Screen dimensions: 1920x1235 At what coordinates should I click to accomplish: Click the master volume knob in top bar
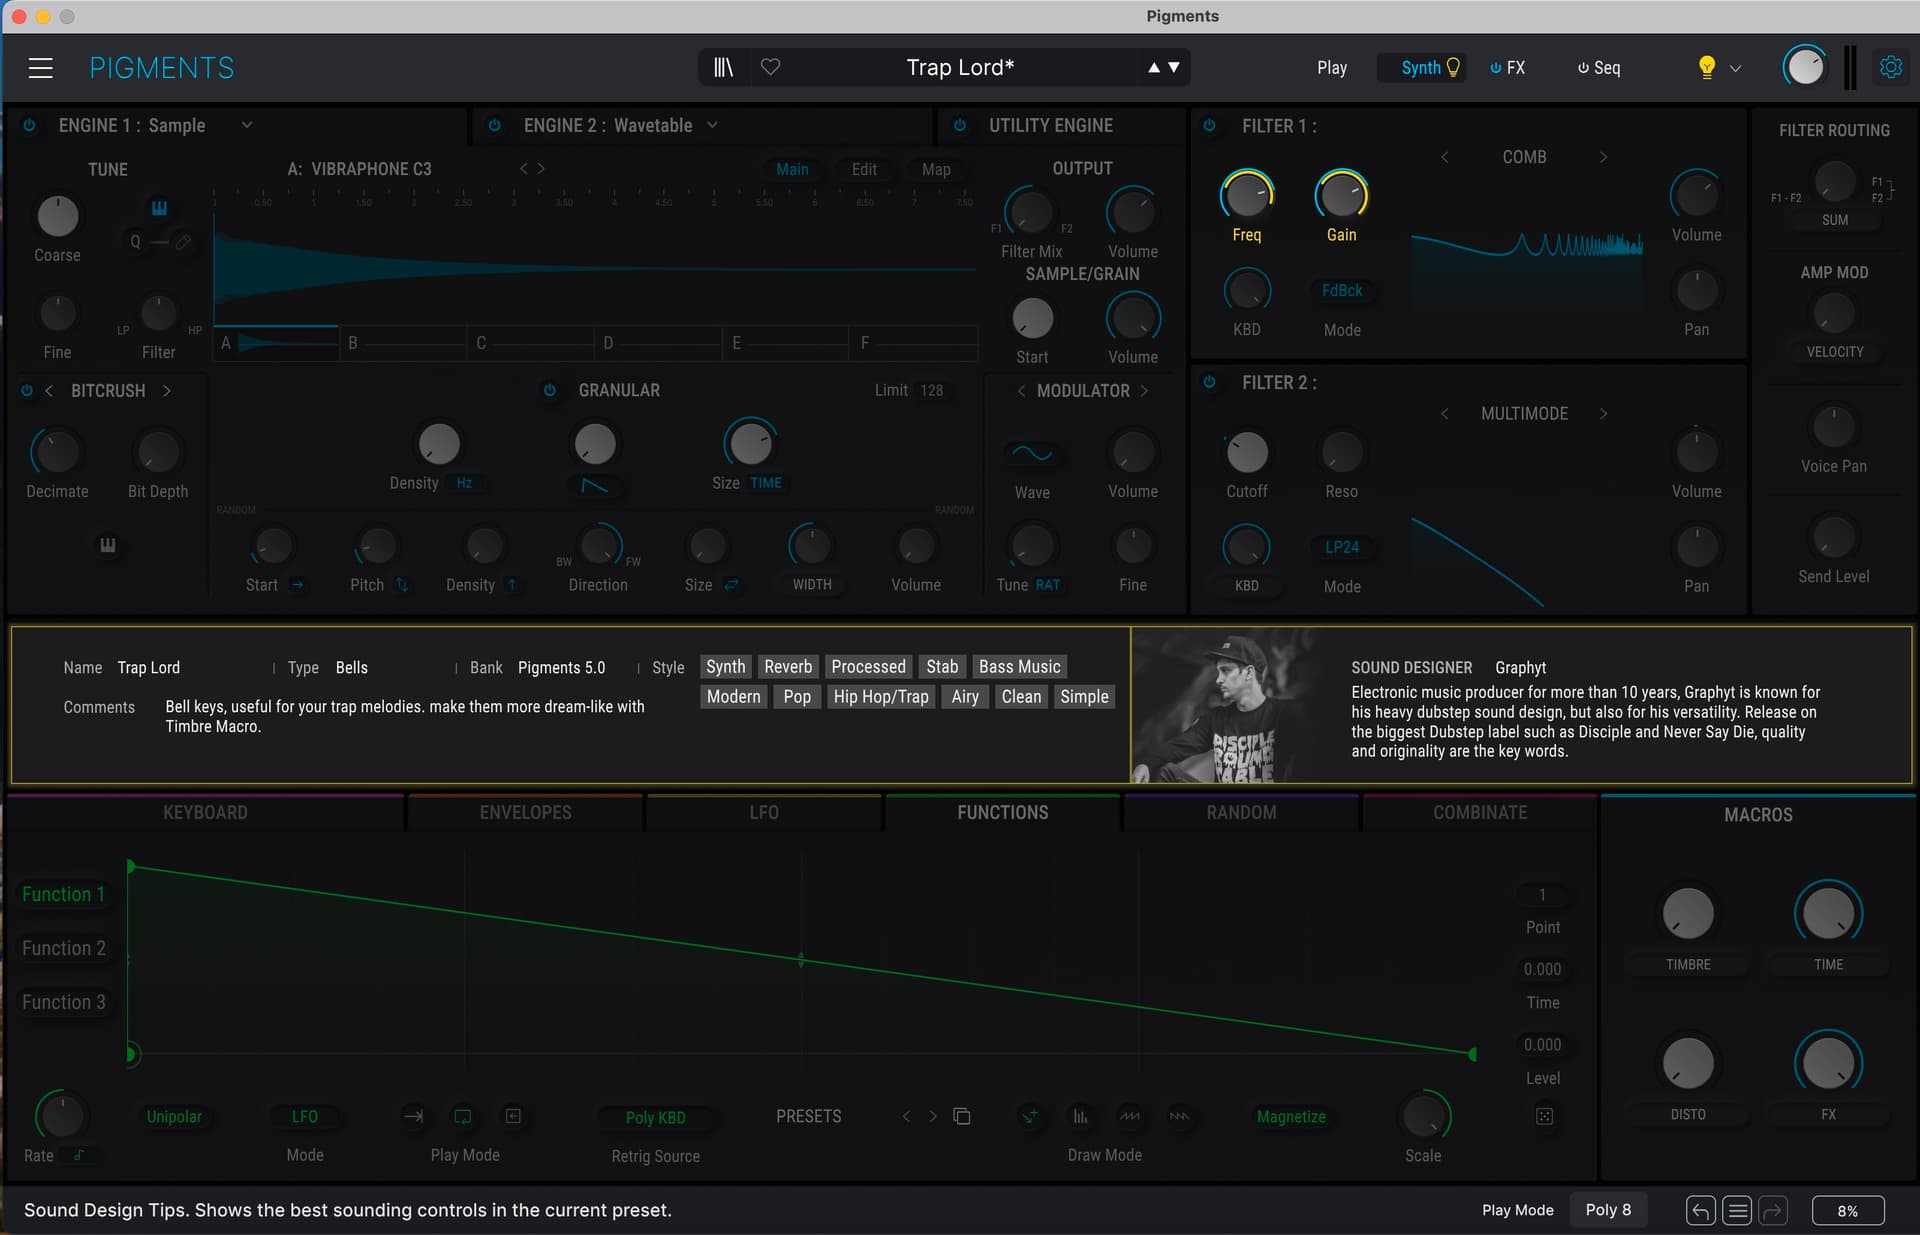click(x=1805, y=67)
